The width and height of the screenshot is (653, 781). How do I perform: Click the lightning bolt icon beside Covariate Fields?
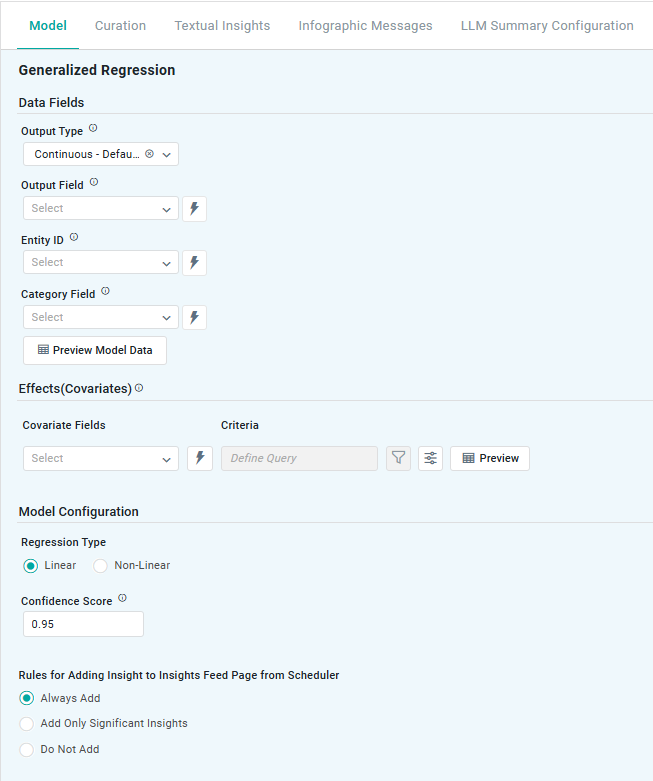tap(200, 458)
